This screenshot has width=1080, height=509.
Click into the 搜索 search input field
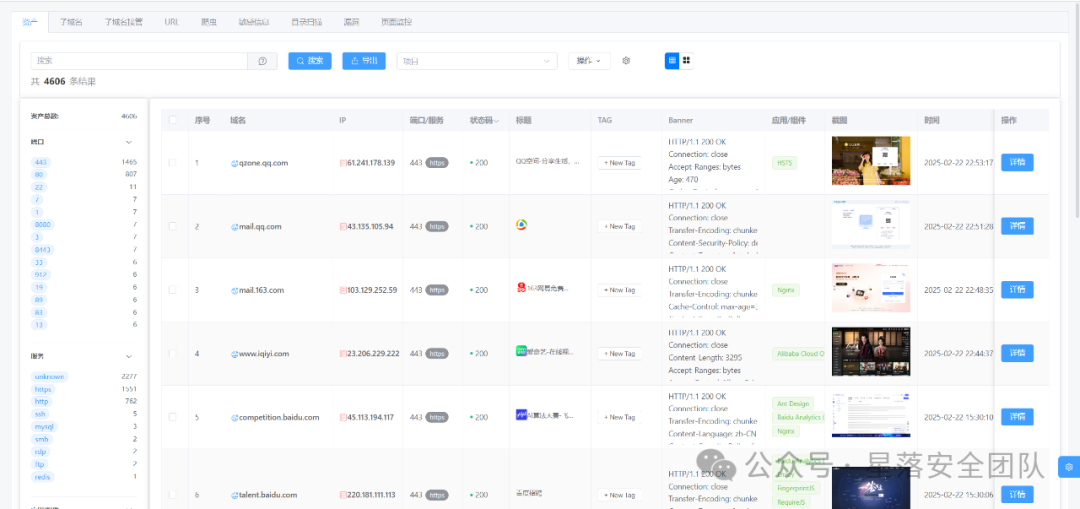pyautogui.click(x=139, y=61)
